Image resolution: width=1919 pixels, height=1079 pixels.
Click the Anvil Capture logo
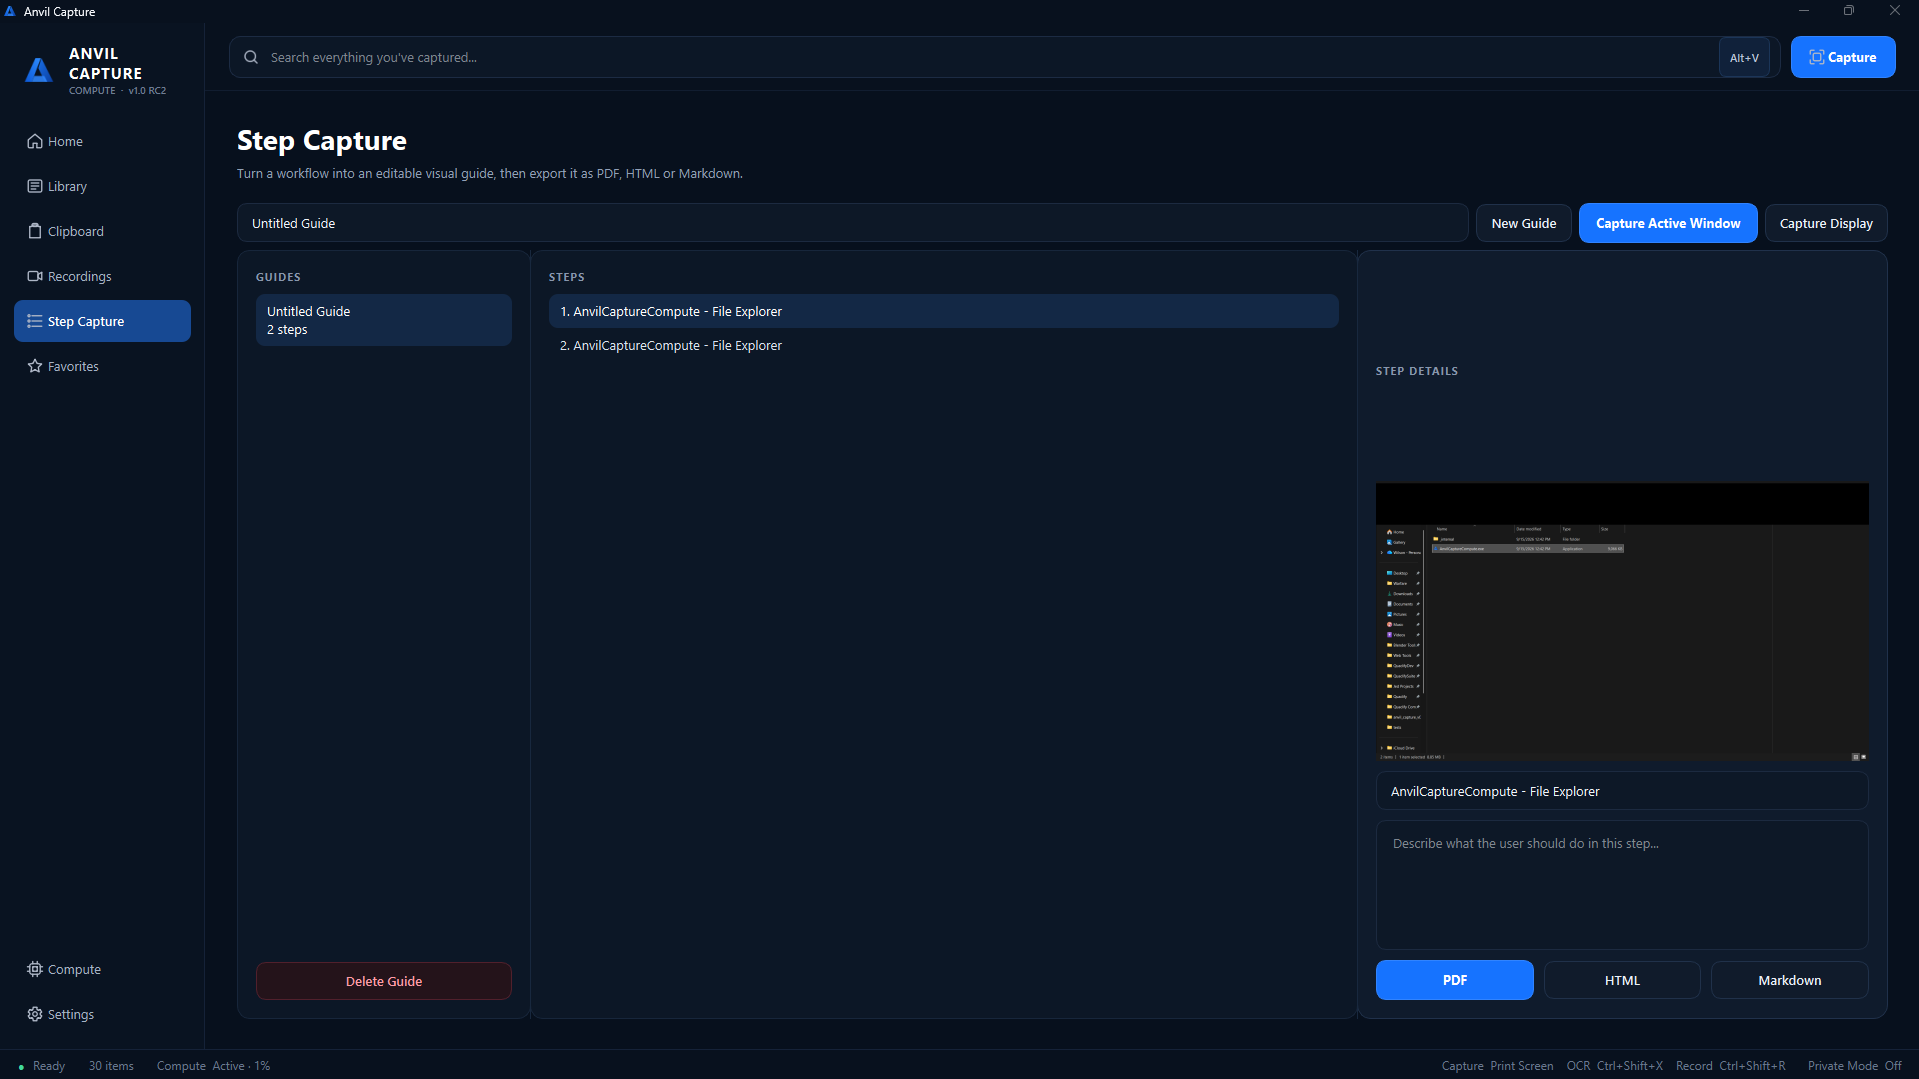(38, 70)
